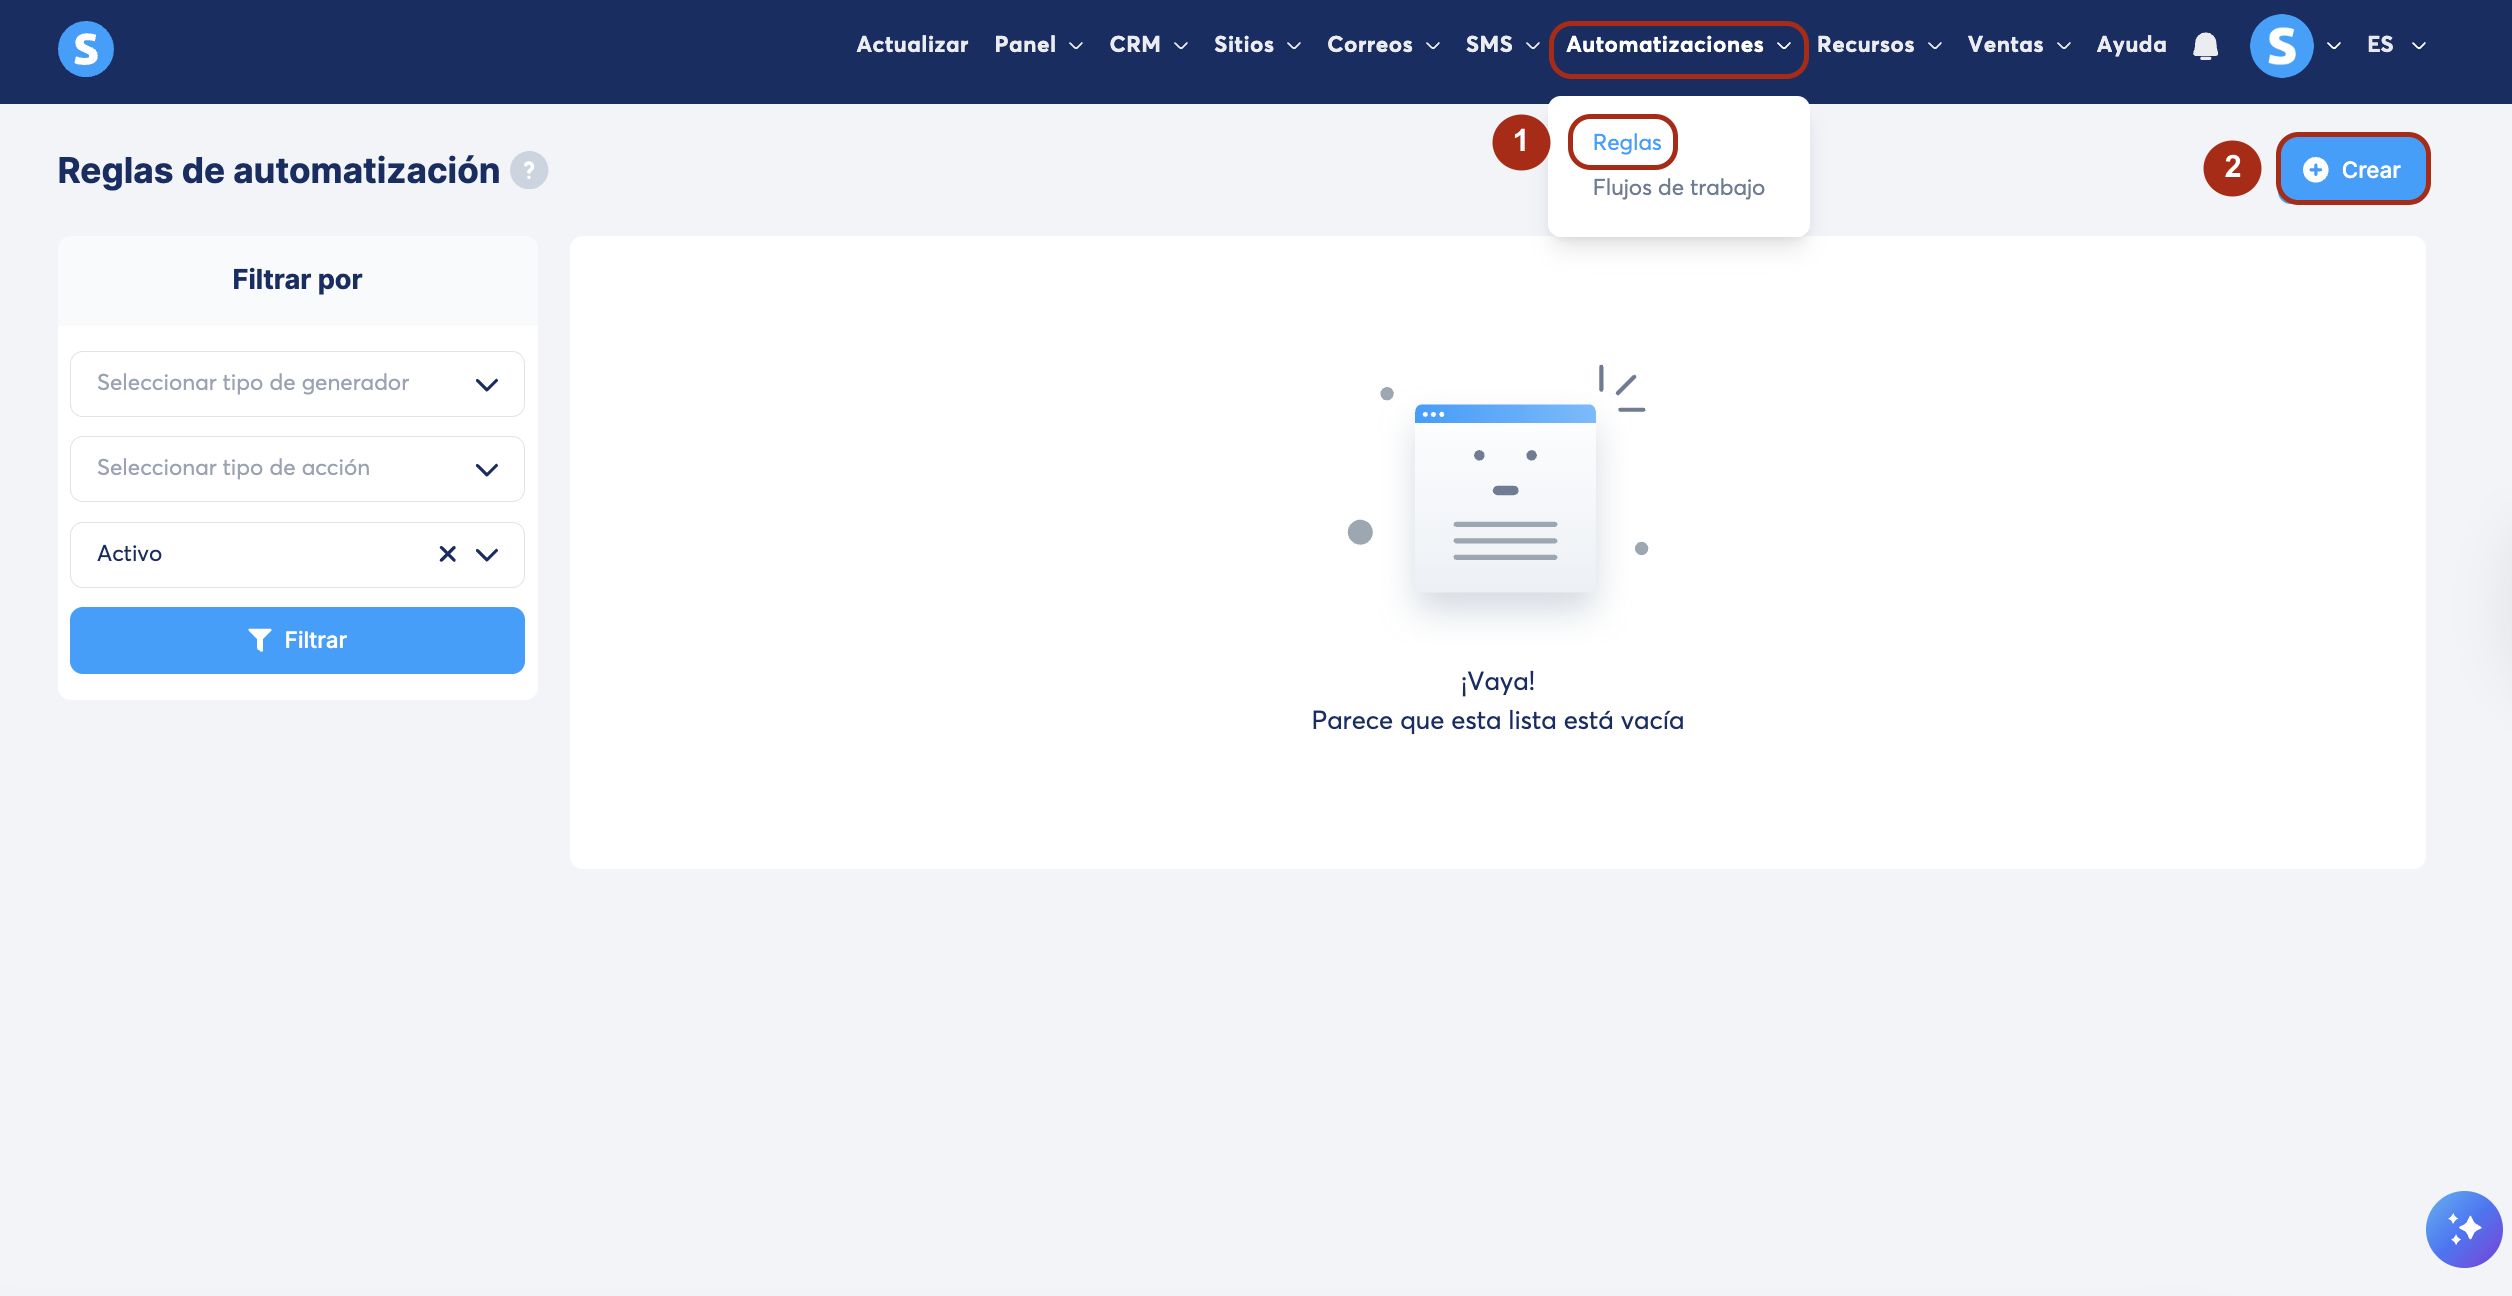The width and height of the screenshot is (2512, 1296).
Task: Open the Activo status dropdown arrow
Action: click(487, 554)
